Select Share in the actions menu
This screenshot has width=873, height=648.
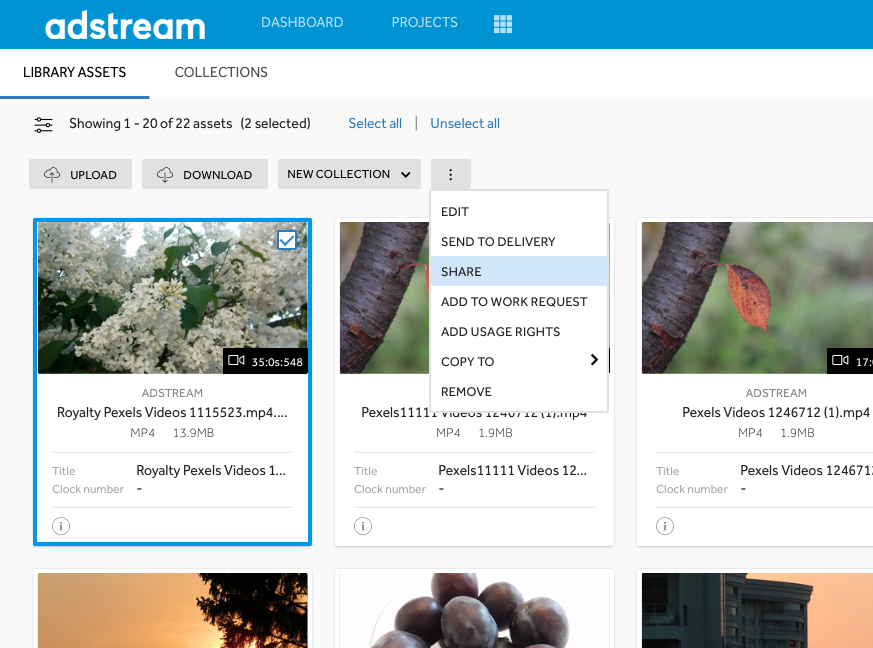519,272
